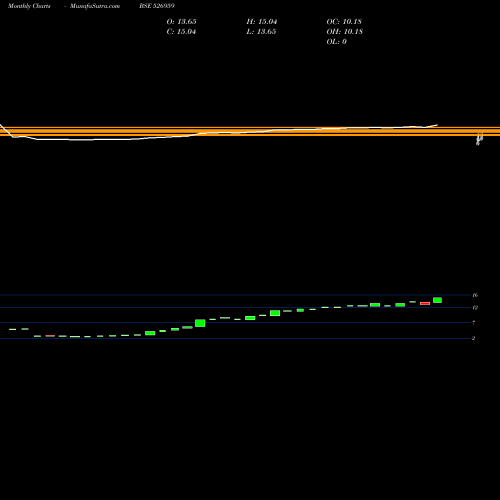Click the close price 'C: 15.04'

point(181,32)
